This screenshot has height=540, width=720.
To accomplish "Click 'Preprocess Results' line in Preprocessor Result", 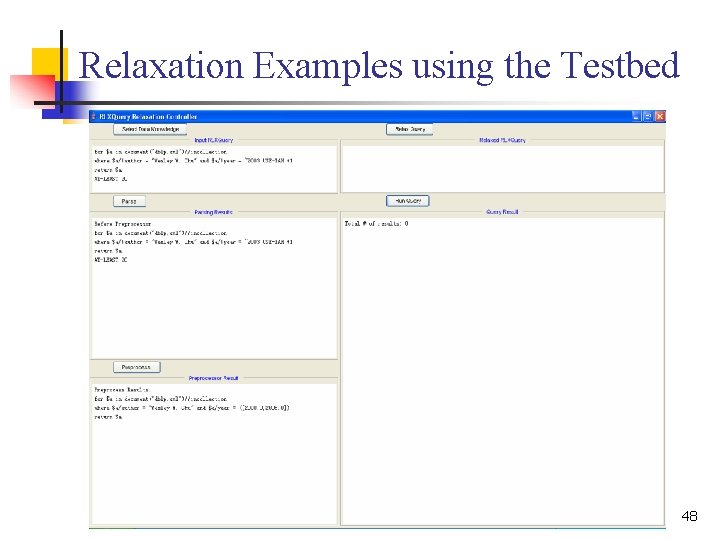I will tap(122, 390).
